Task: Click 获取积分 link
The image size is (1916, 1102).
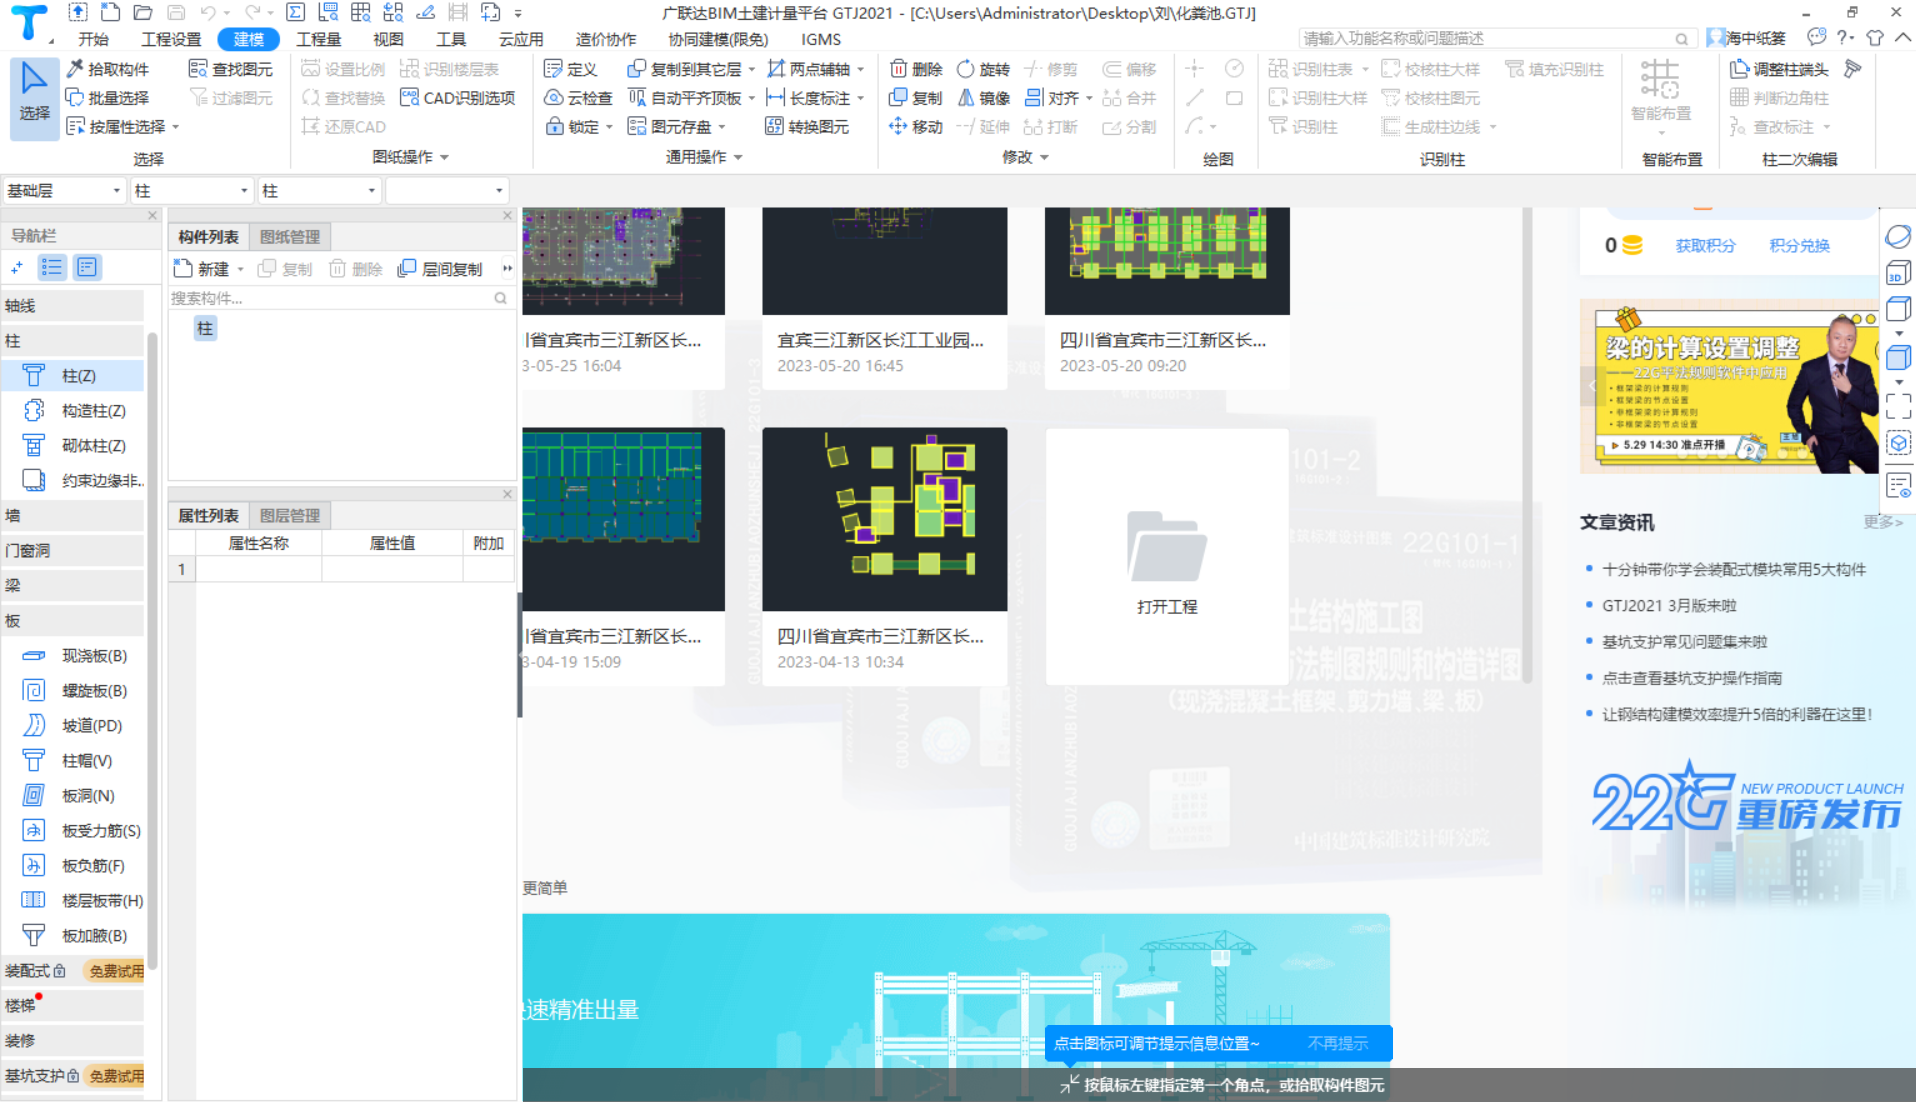Action: tap(1705, 246)
